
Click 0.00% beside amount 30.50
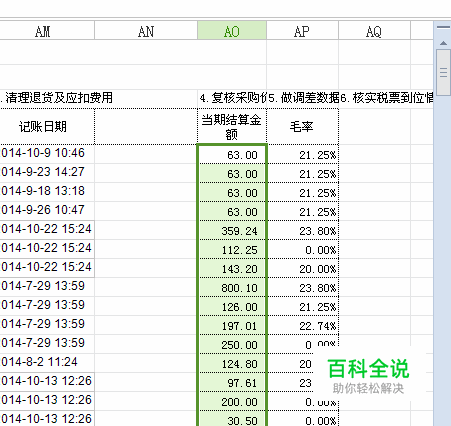point(302,419)
